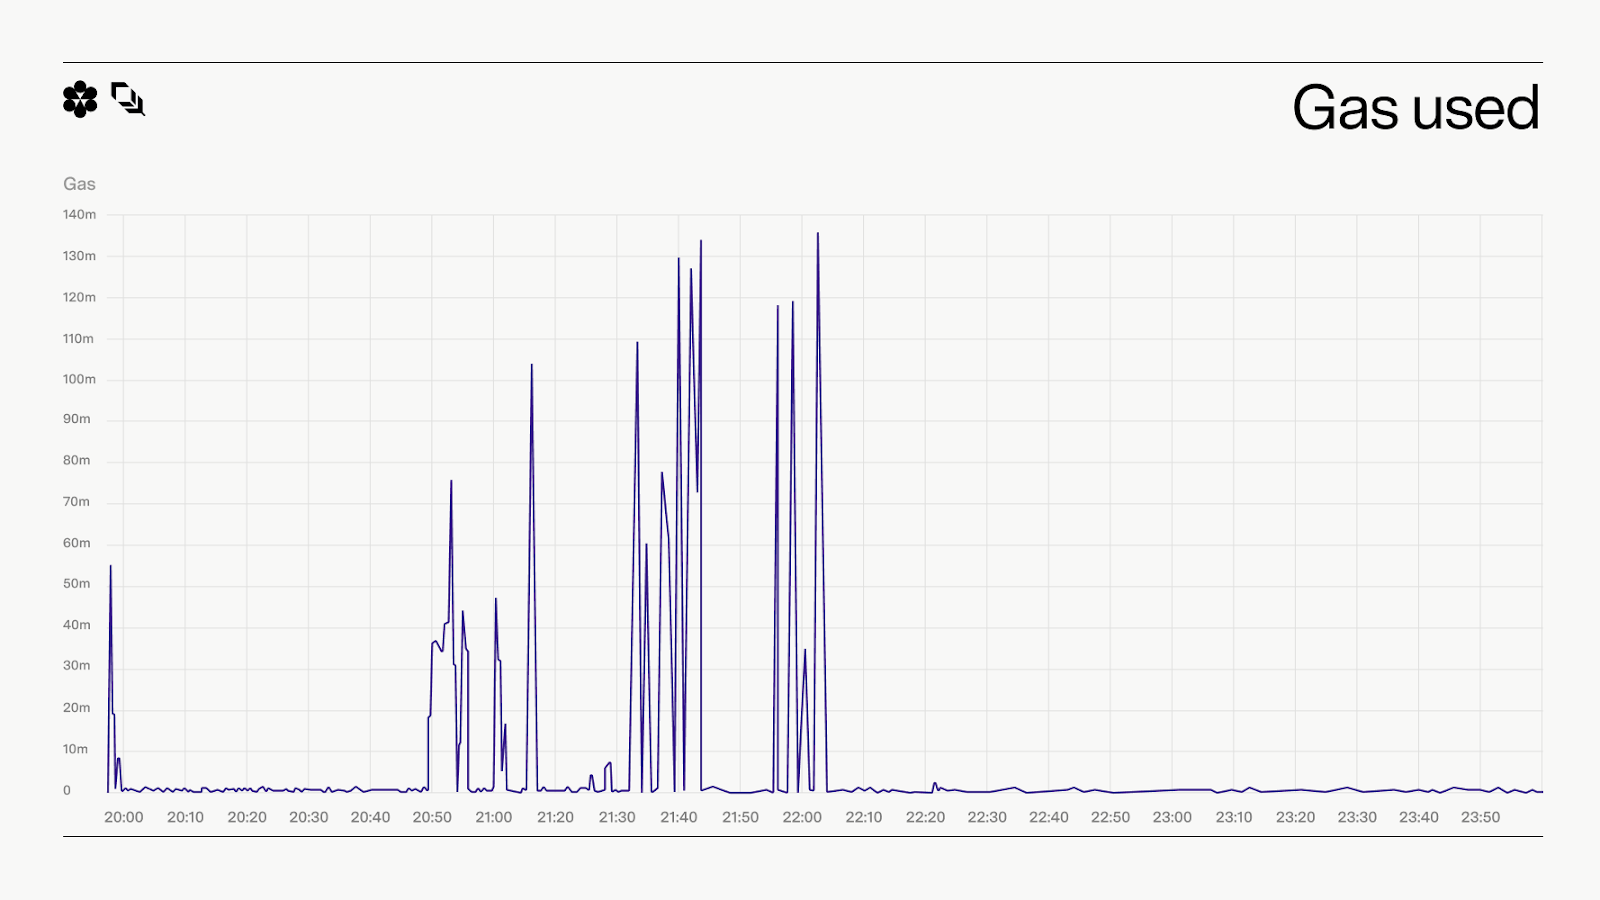The image size is (1600, 900).
Task: Select the 100m y-axis tick label
Action: [79, 379]
